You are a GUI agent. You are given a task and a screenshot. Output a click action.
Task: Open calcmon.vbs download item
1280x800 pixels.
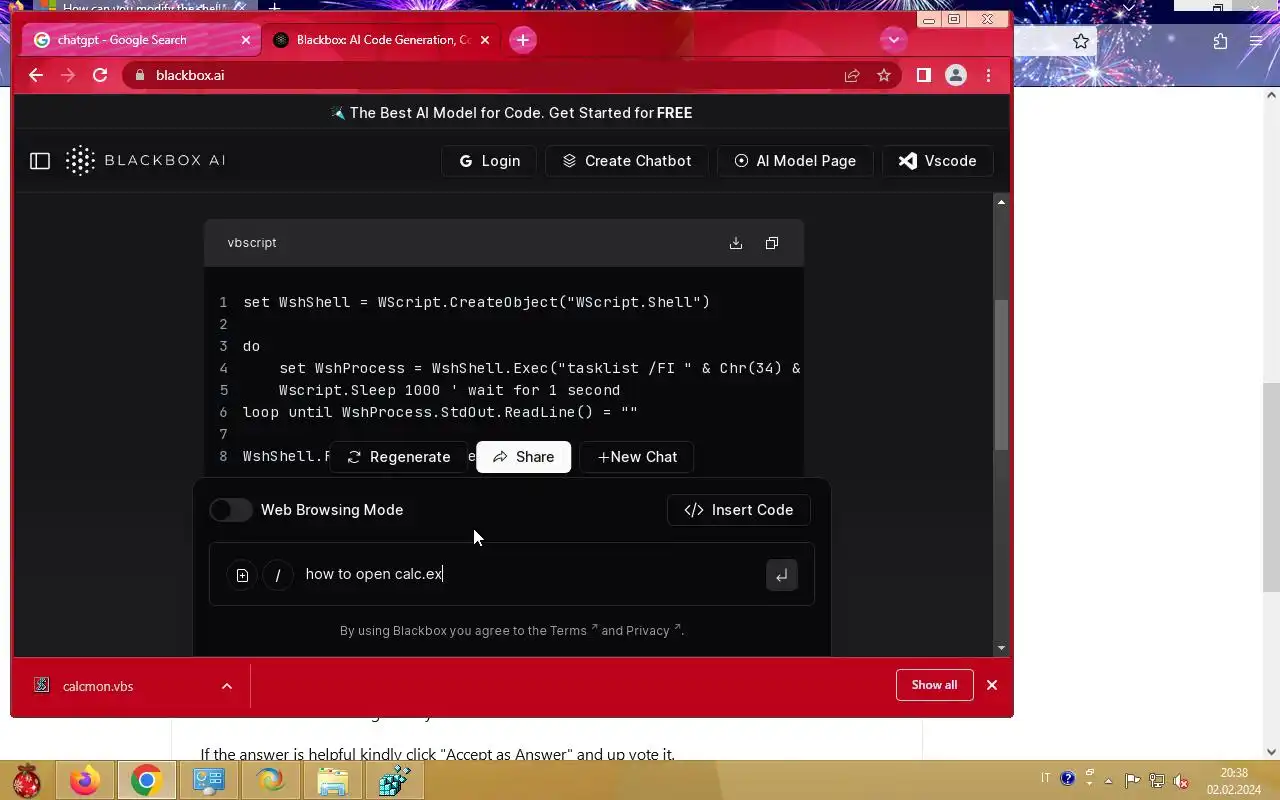[x=98, y=686]
